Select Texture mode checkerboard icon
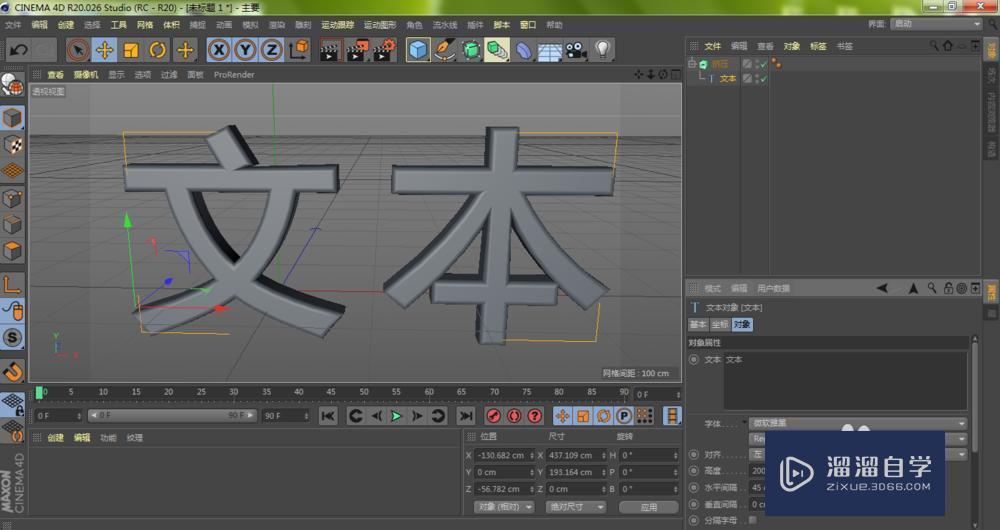 click(13, 145)
